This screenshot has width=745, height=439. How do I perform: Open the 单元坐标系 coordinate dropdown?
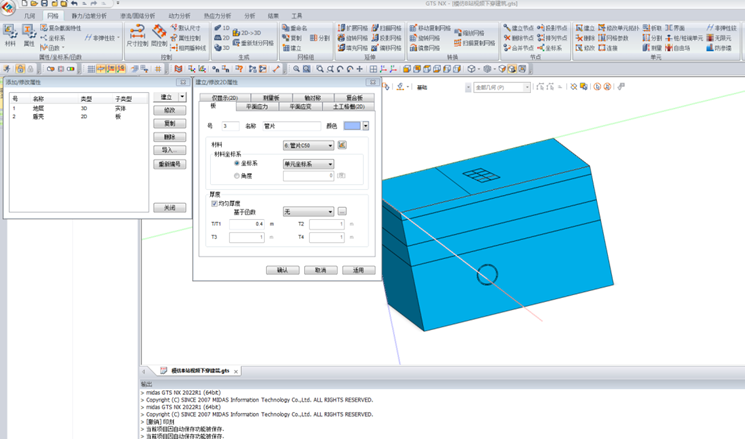(x=308, y=164)
